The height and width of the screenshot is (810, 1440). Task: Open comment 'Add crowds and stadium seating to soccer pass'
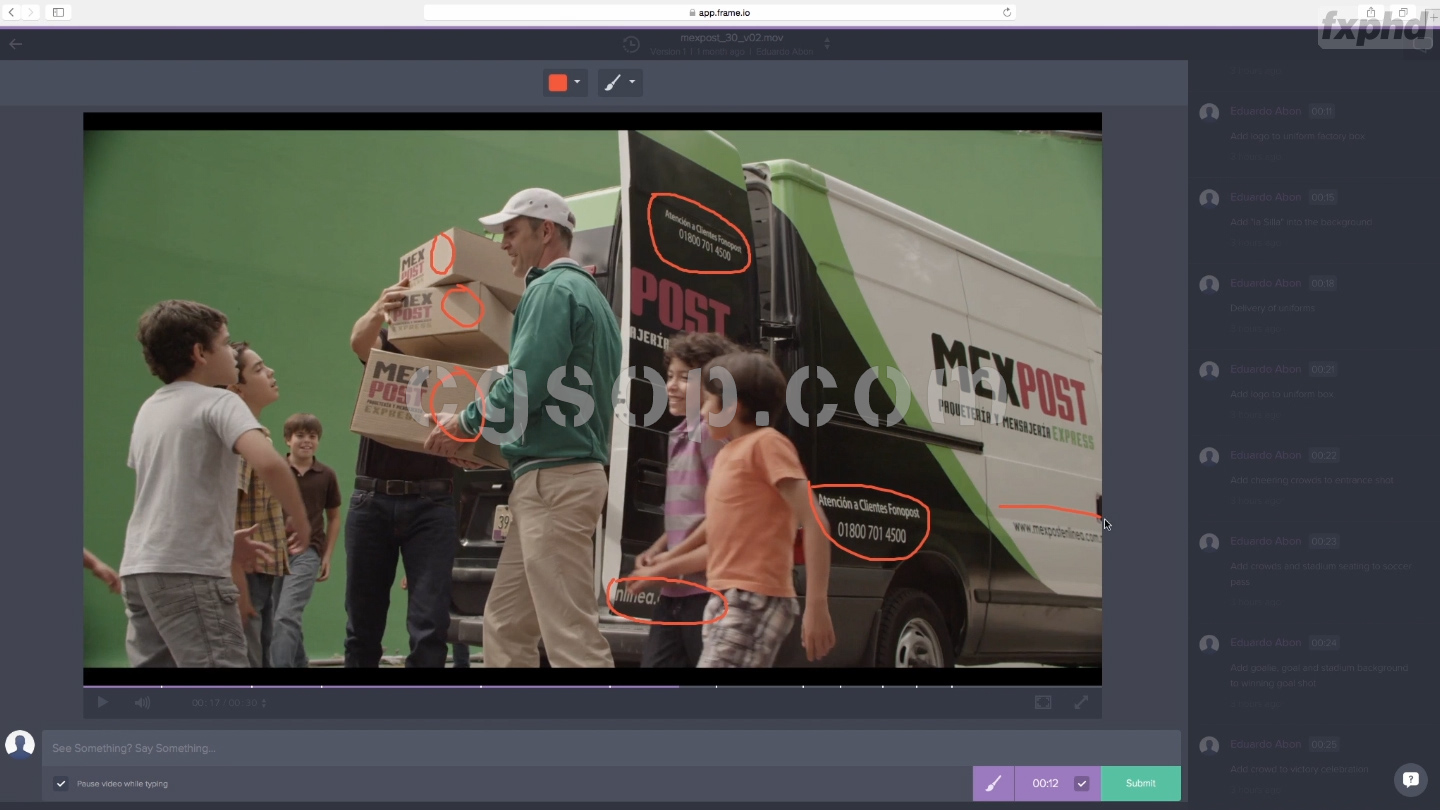[1320, 573]
